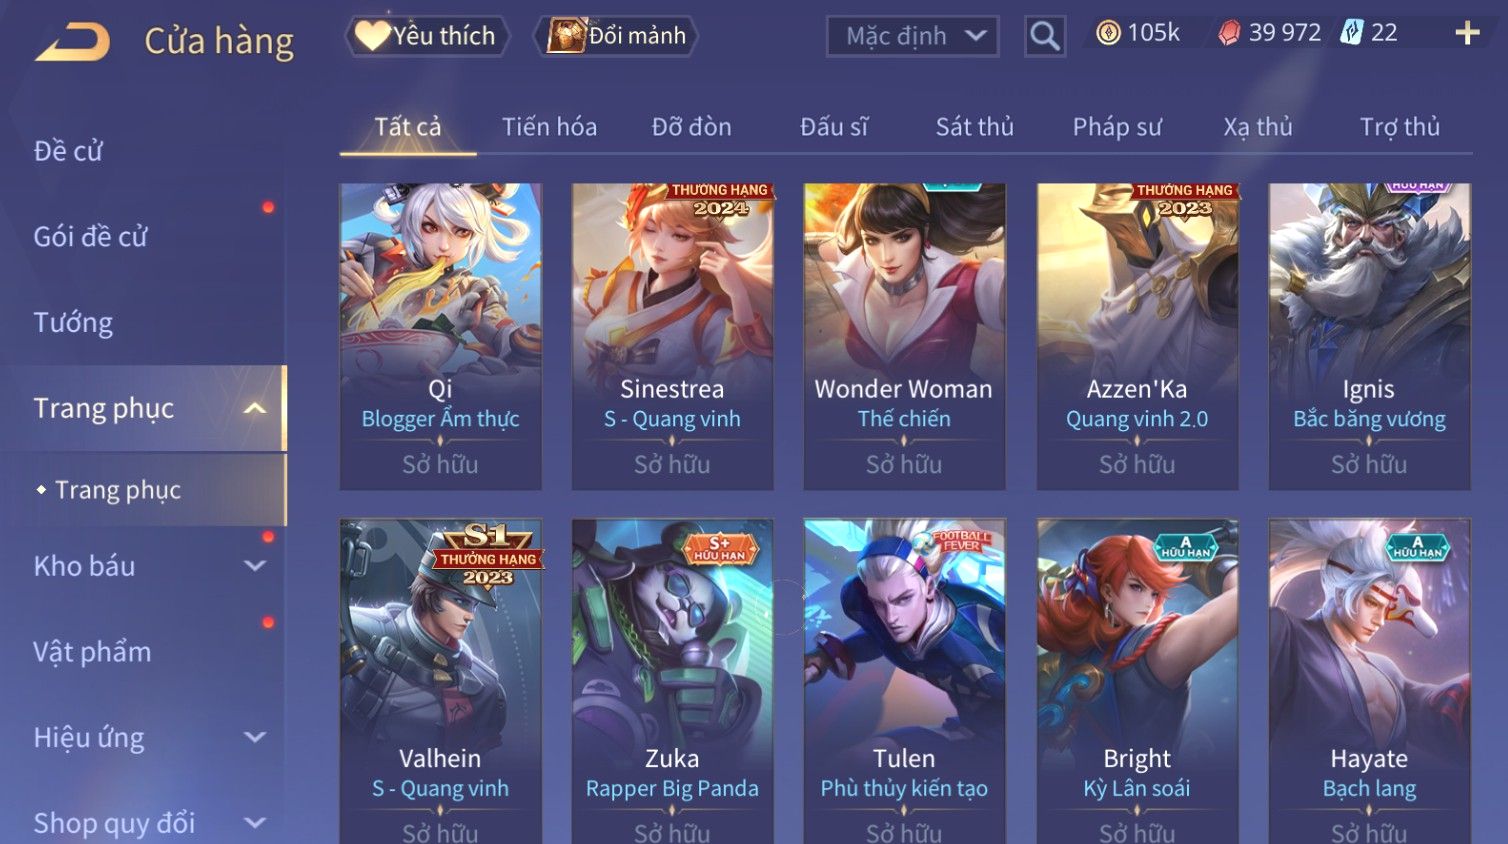
Task: Tap the blue voucher icon showing 22
Action: click(x=1352, y=33)
